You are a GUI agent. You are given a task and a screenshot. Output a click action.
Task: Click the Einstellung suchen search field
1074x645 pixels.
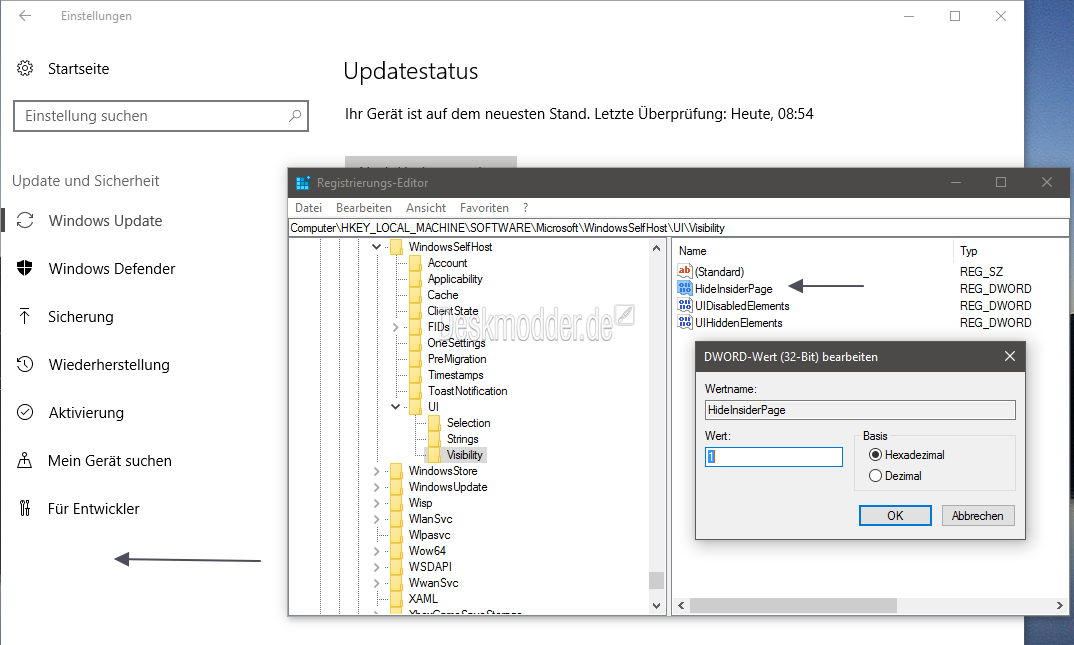[161, 116]
